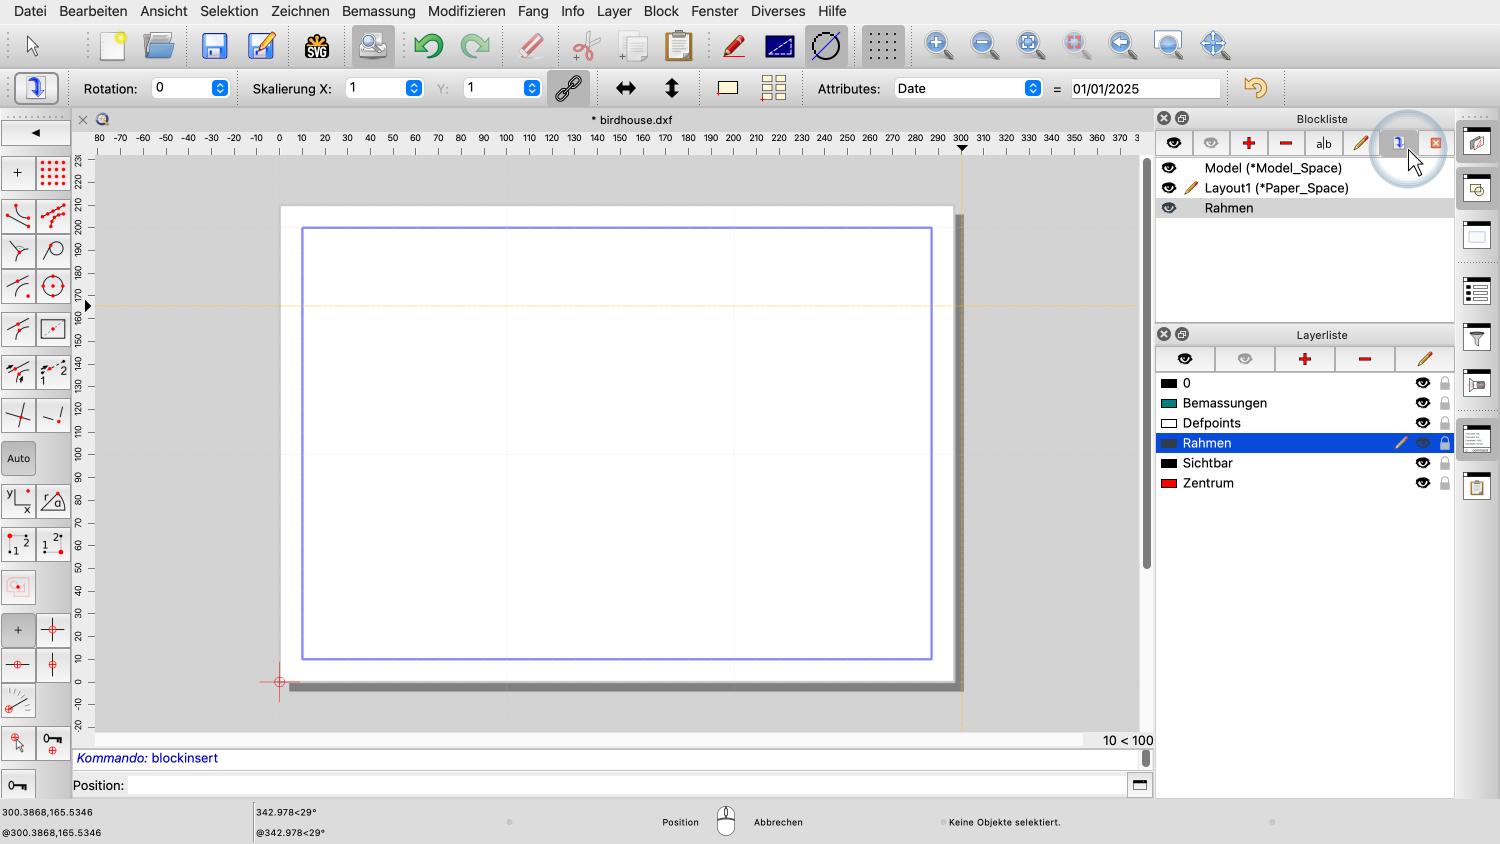The image size is (1500, 844).
Task: Toggle visibility of Zentrum layer
Action: pyautogui.click(x=1422, y=483)
